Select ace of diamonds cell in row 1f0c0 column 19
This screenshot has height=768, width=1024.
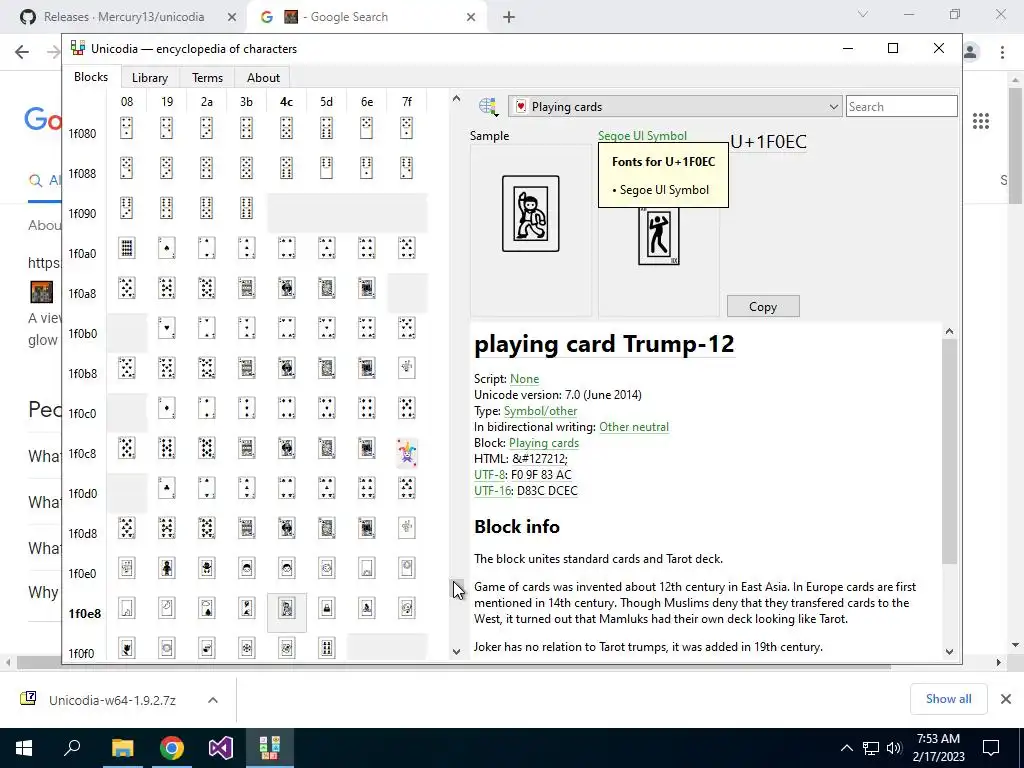[x=167, y=408]
